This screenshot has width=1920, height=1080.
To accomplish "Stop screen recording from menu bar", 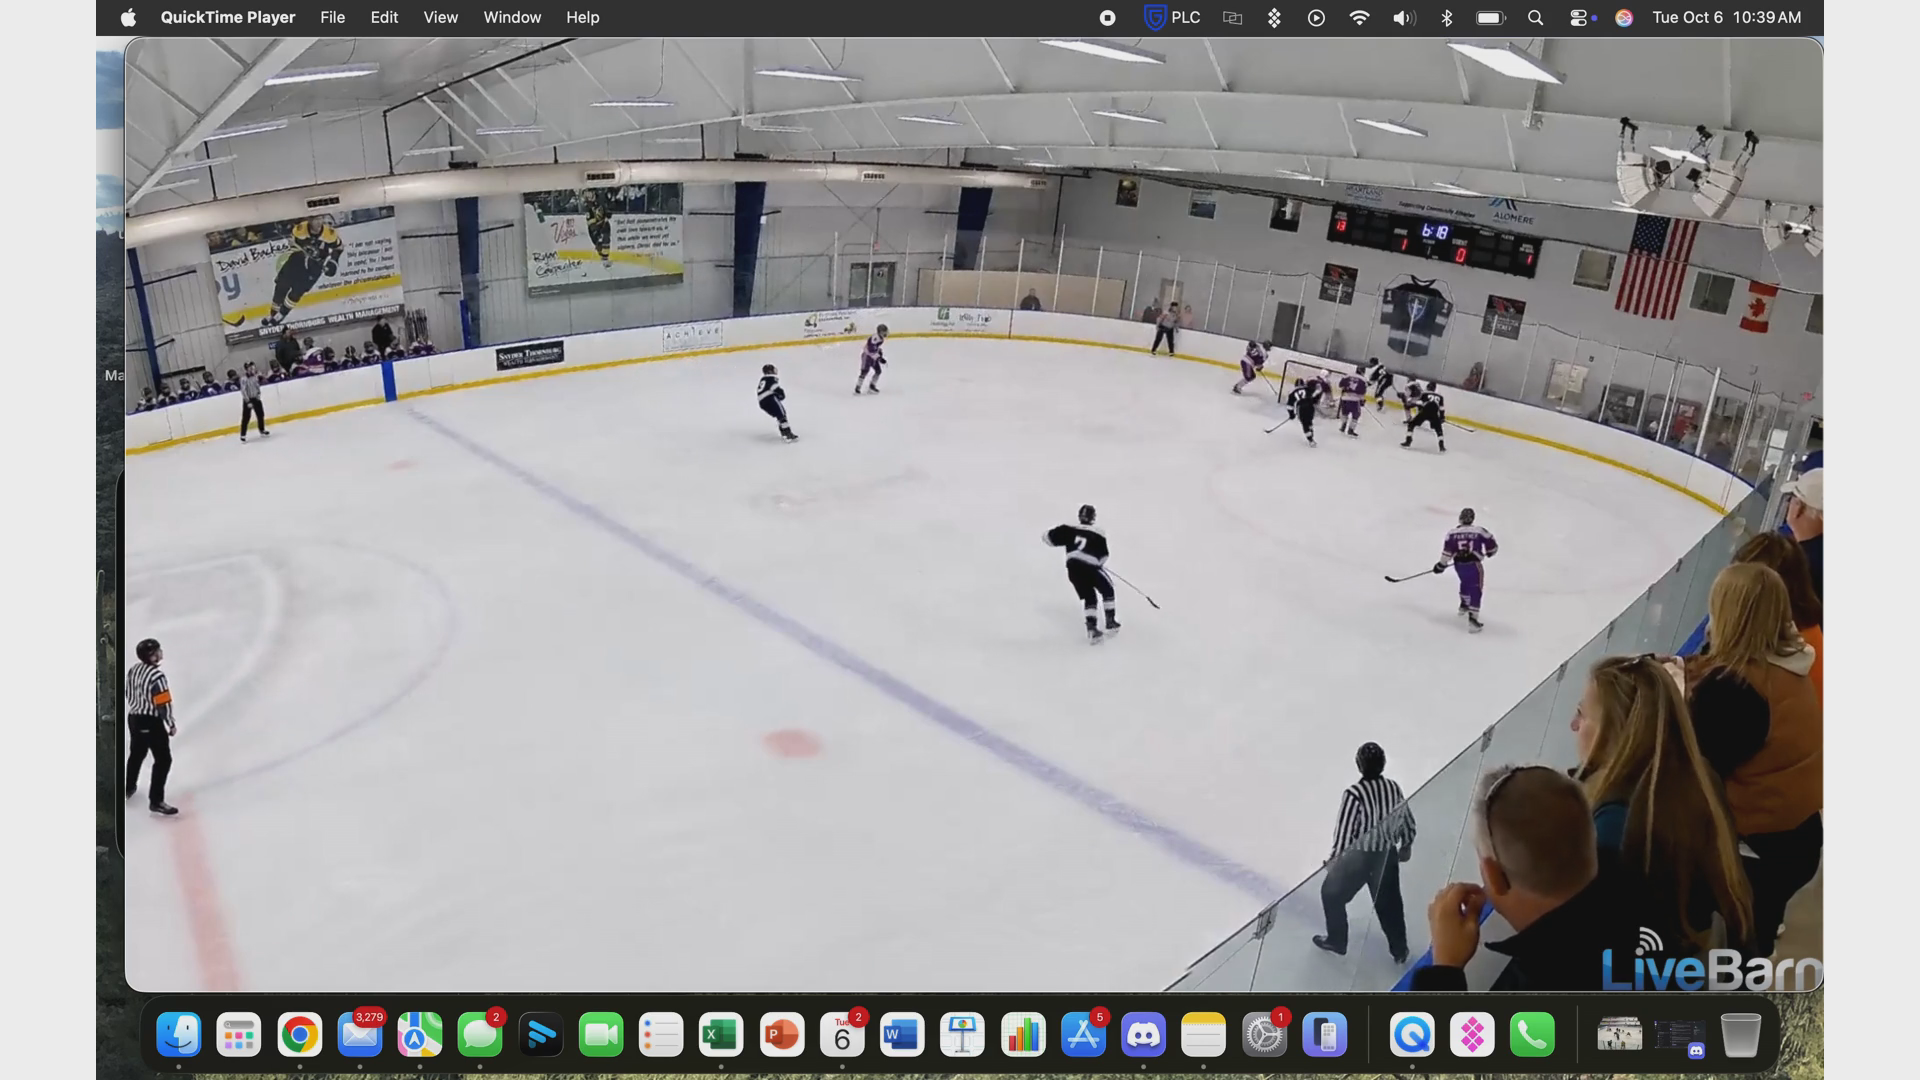I will (1107, 17).
